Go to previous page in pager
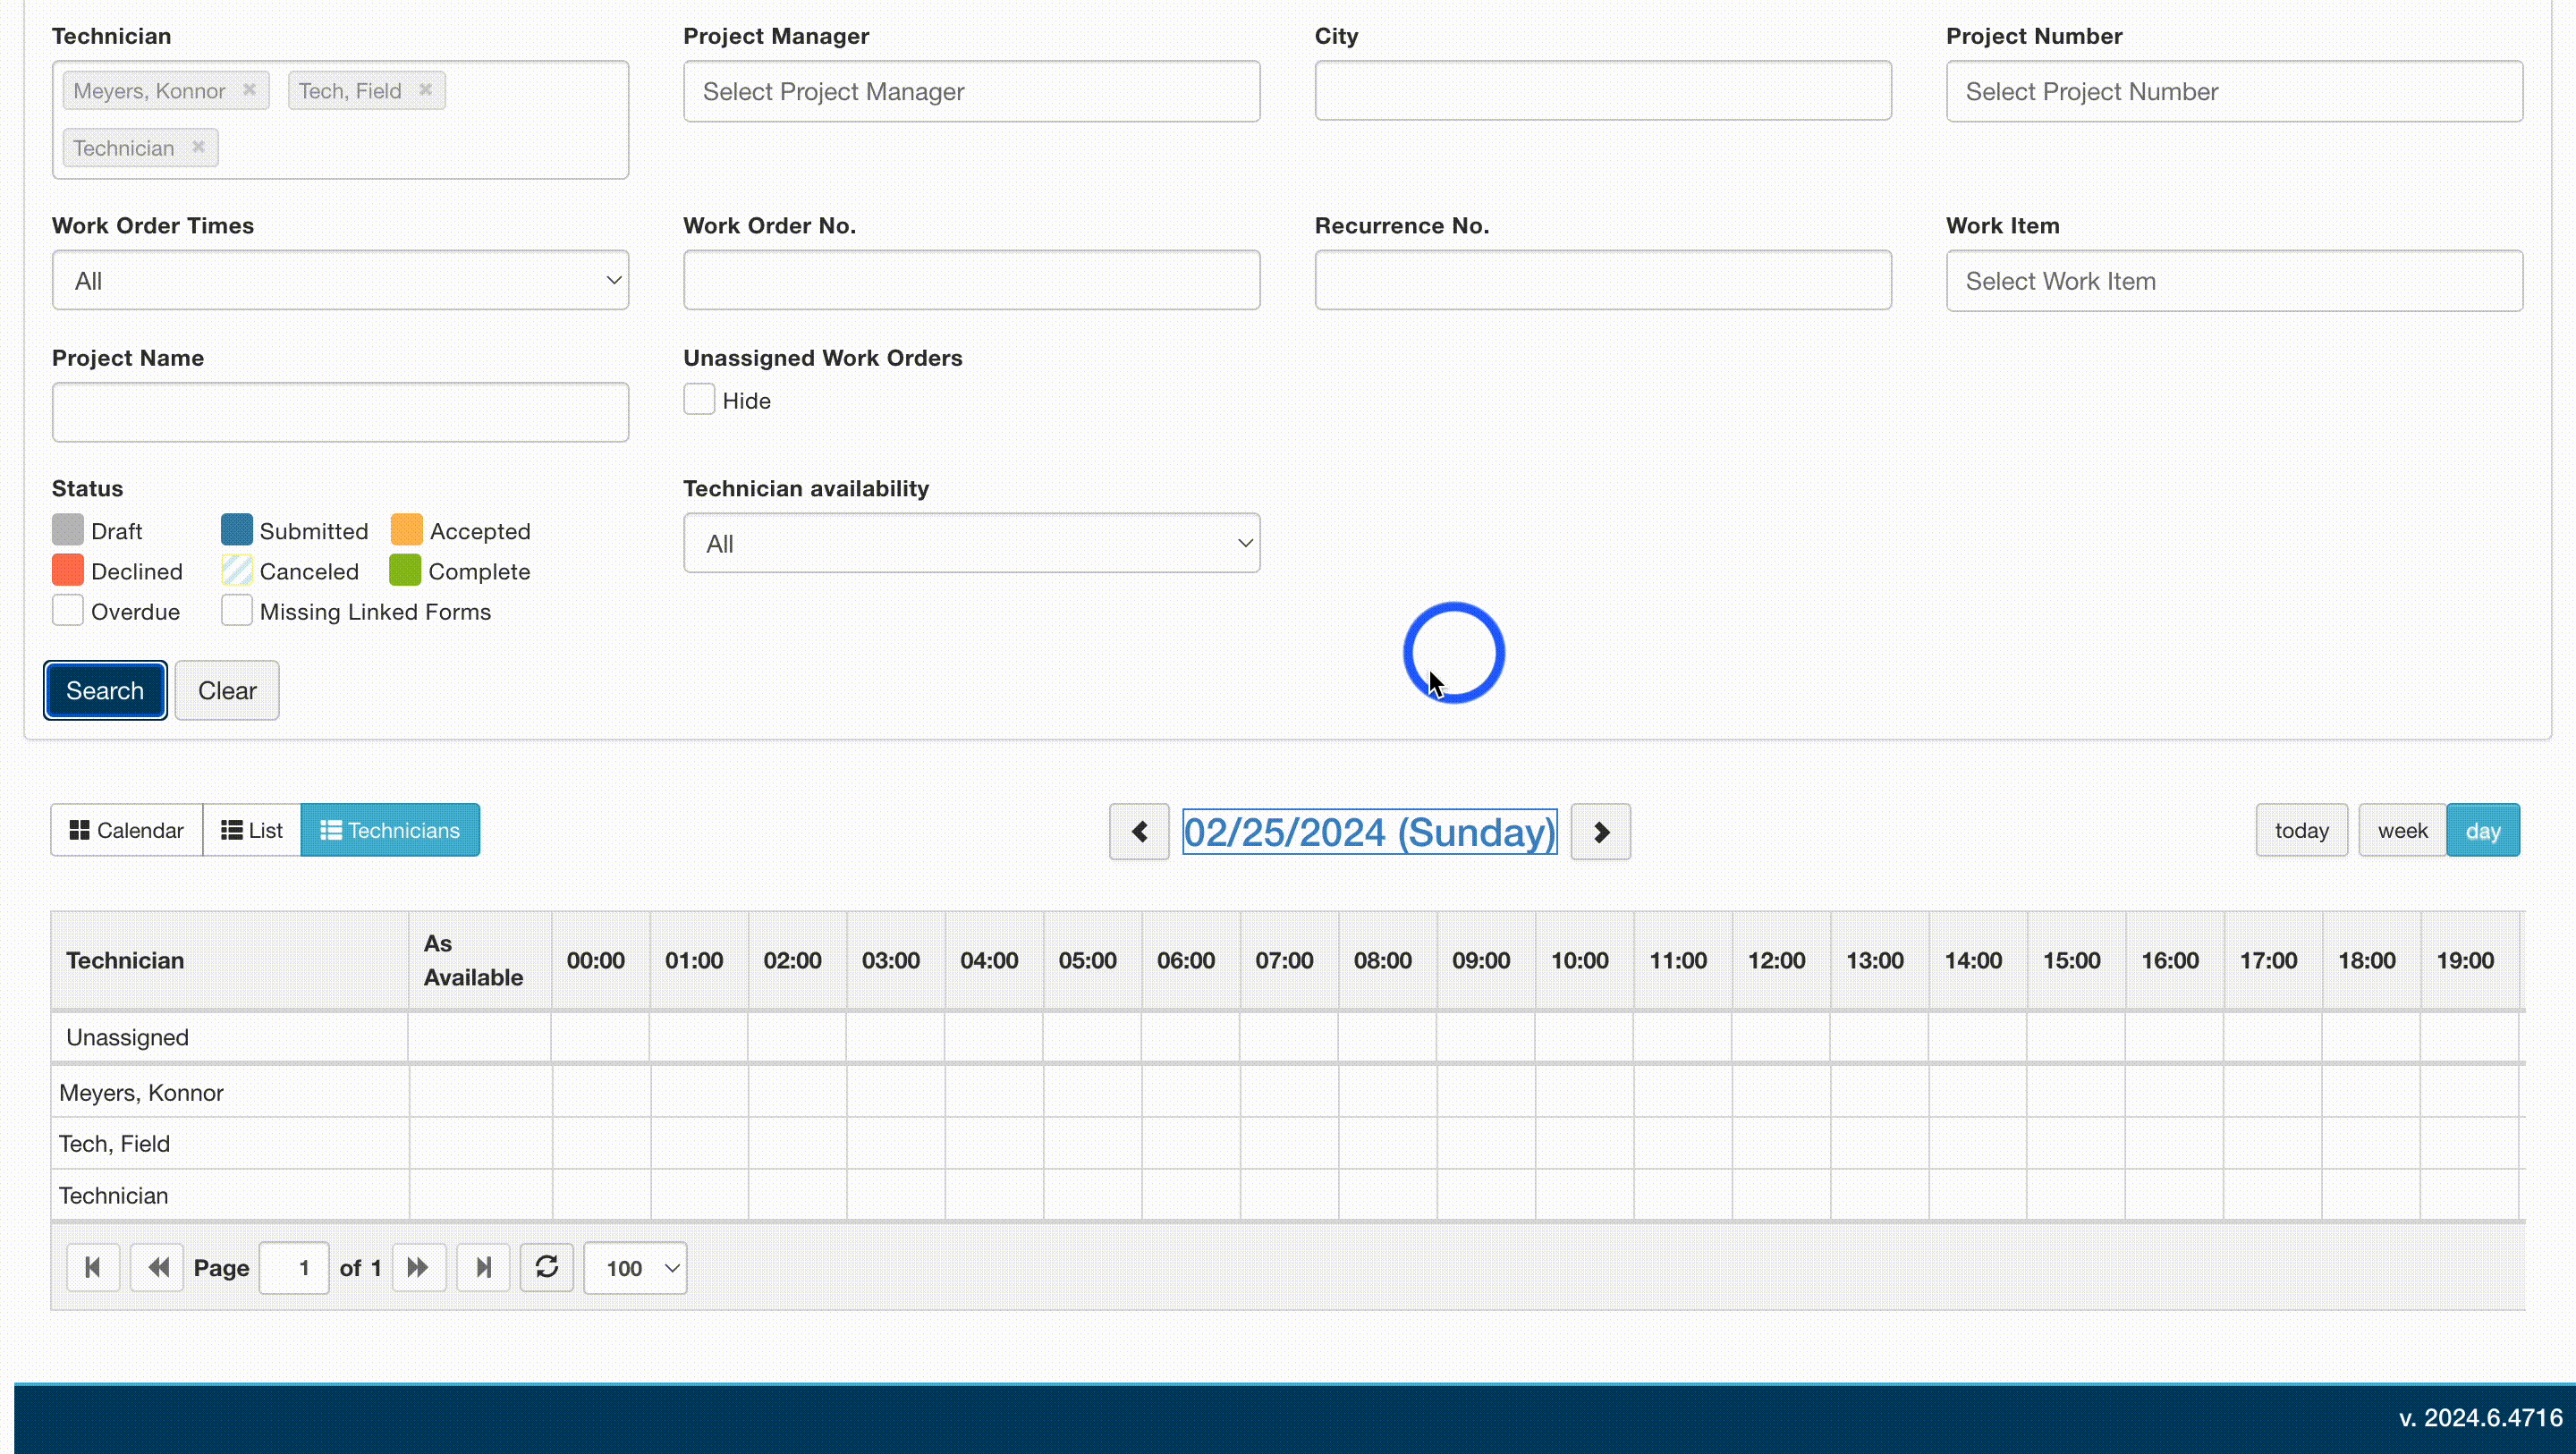 157,1268
